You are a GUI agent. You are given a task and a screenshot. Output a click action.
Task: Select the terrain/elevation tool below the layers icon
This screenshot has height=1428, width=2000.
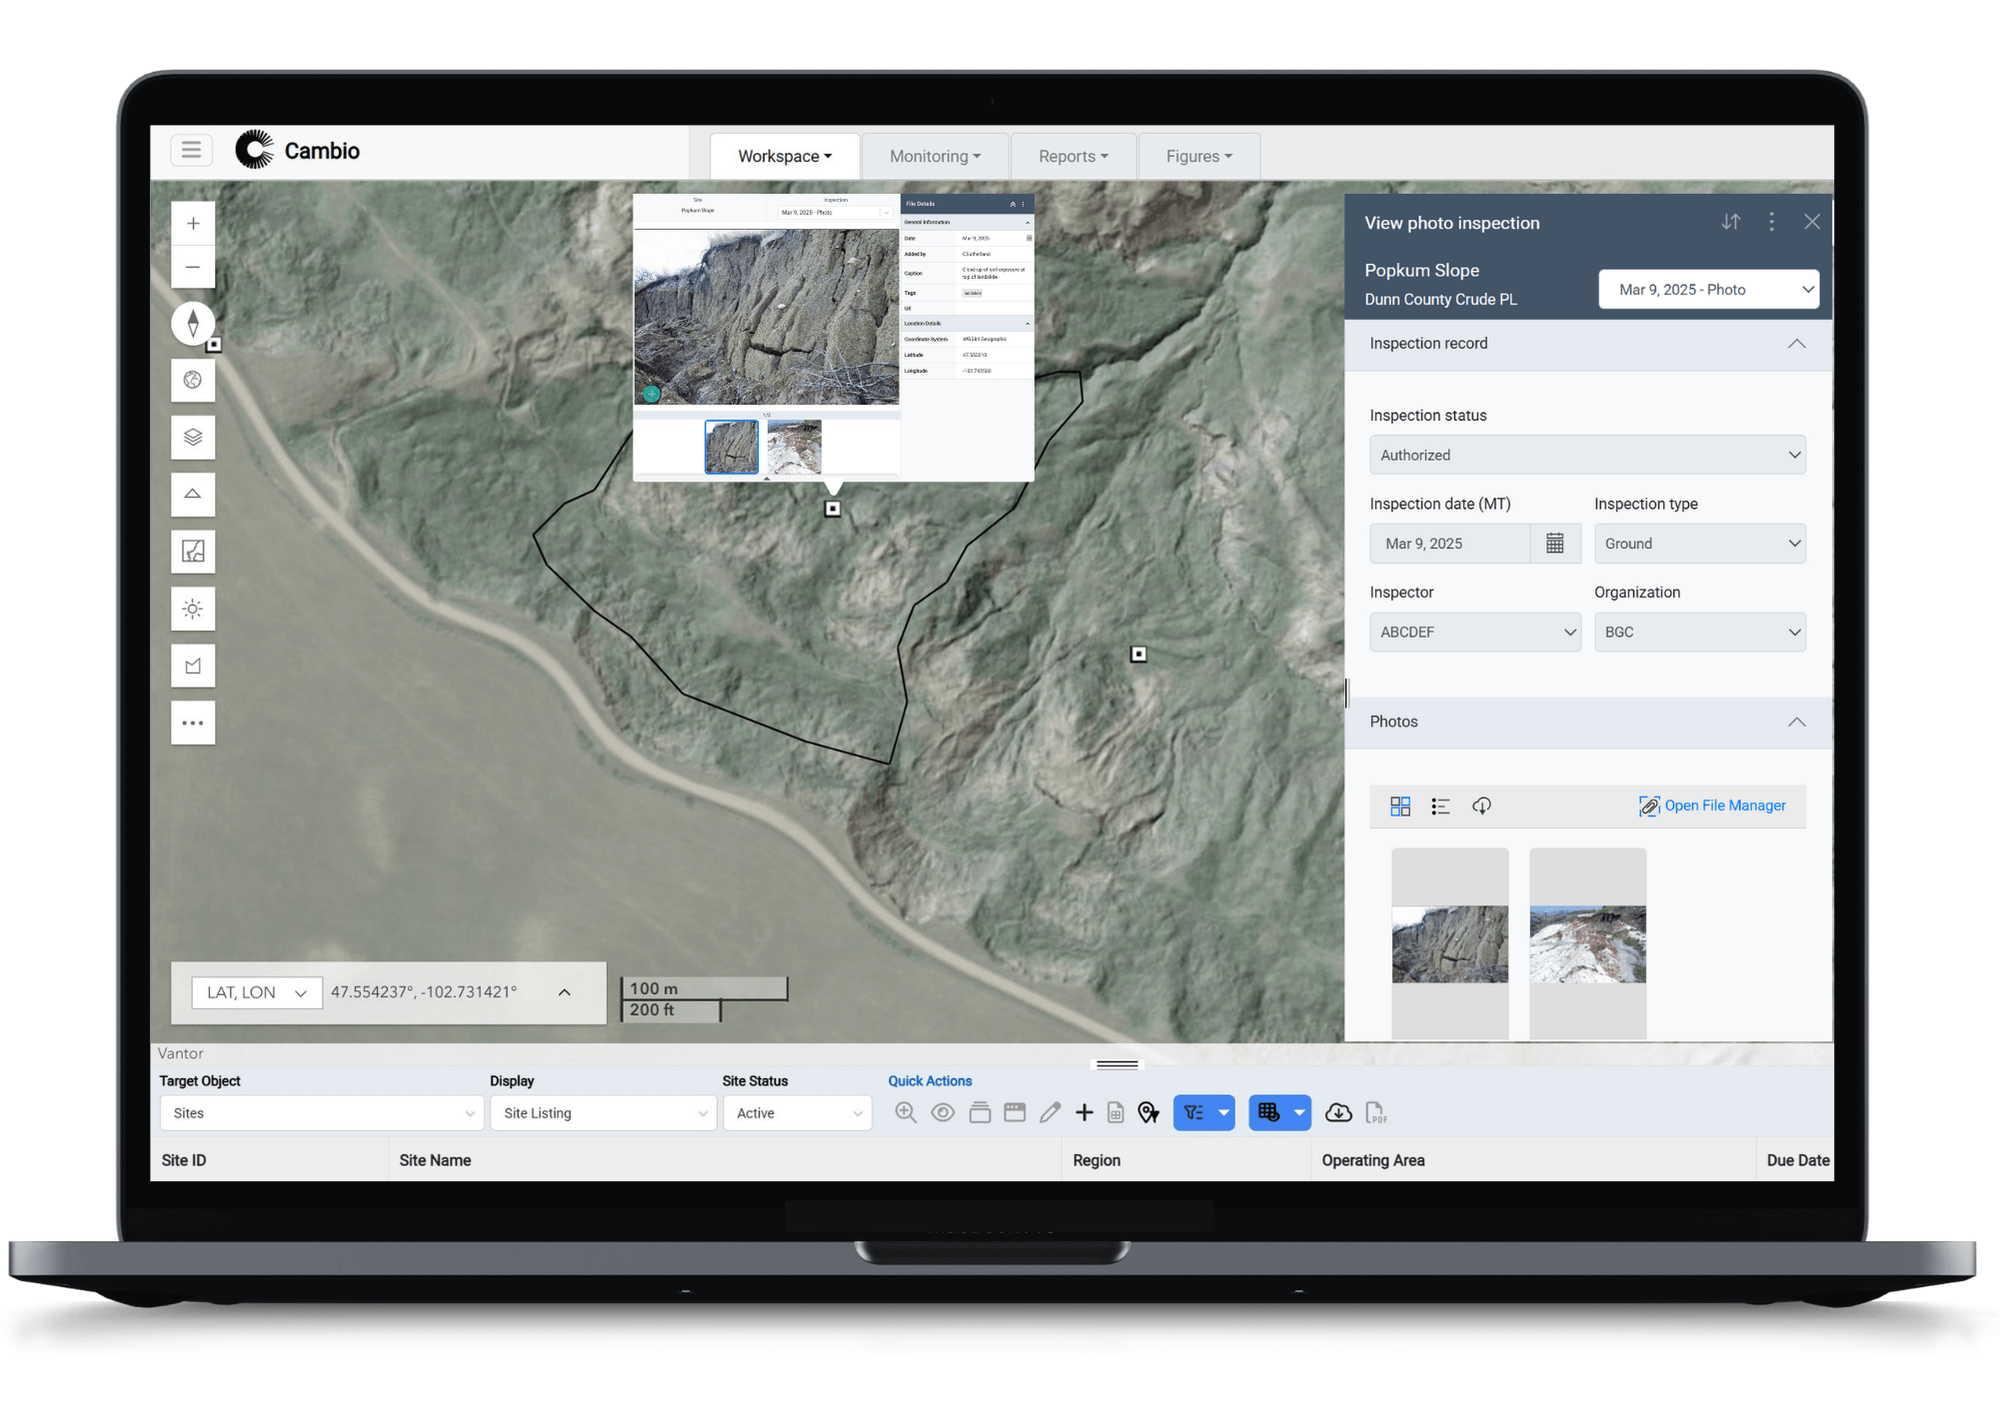(192, 494)
